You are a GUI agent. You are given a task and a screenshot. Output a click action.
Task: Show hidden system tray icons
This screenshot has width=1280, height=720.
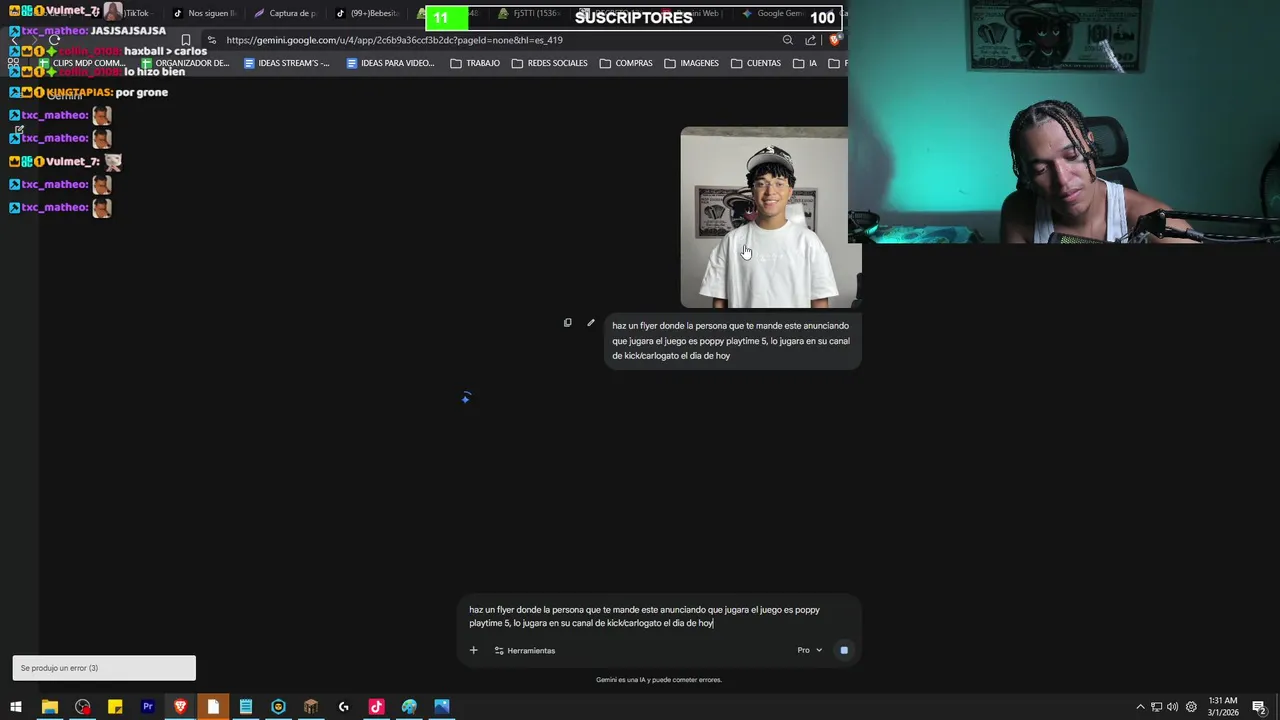point(1140,707)
